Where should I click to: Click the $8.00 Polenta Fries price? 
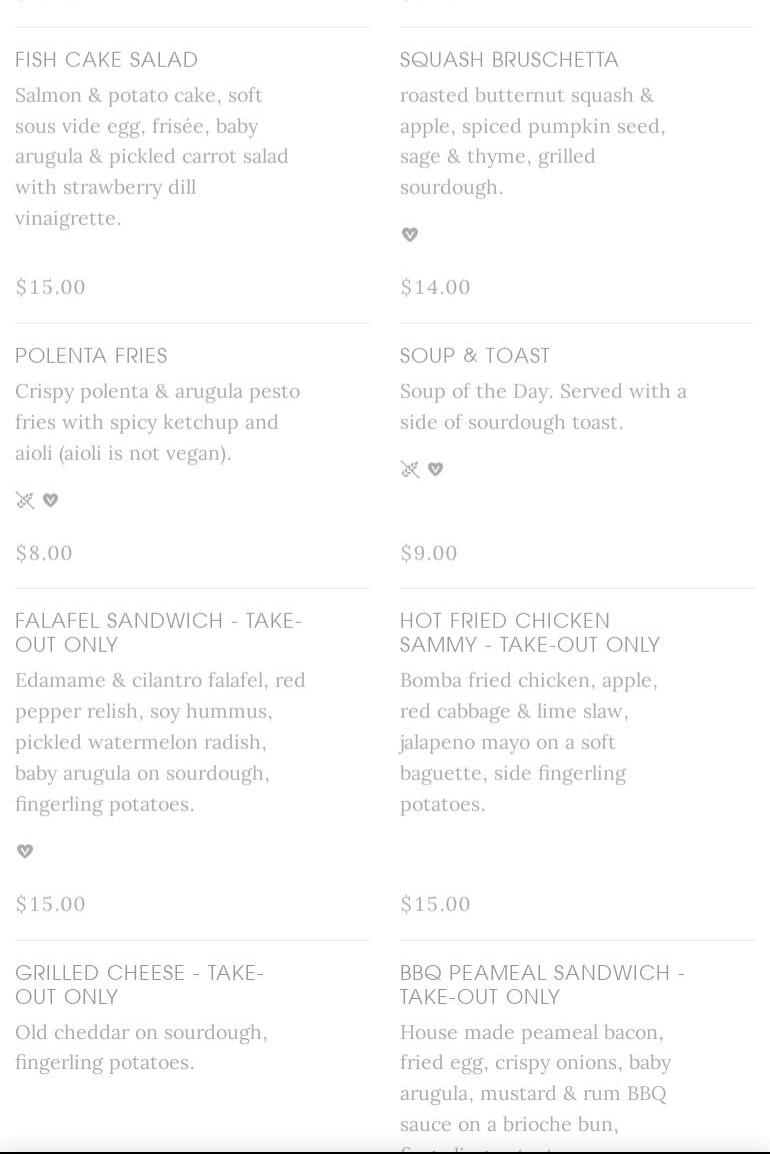tap(44, 553)
